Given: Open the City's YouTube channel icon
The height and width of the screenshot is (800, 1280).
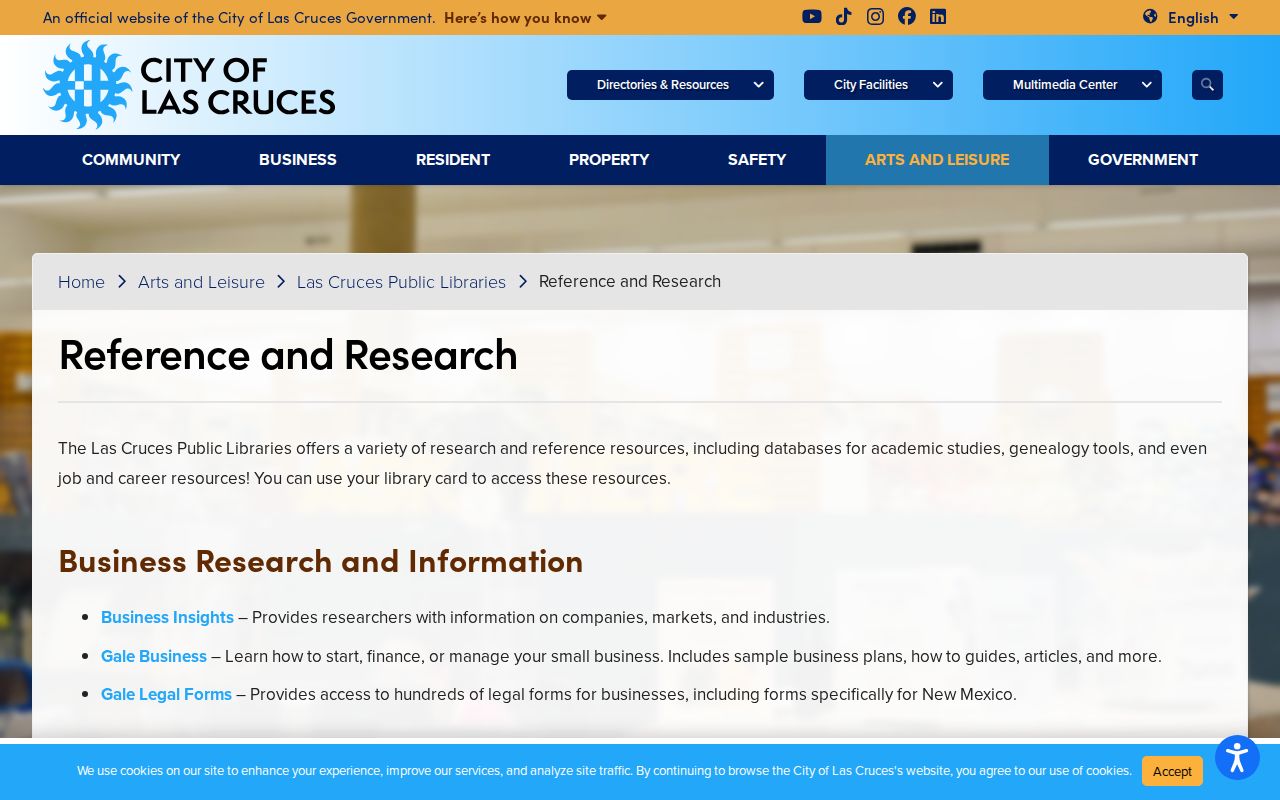Looking at the screenshot, I should pos(812,16).
